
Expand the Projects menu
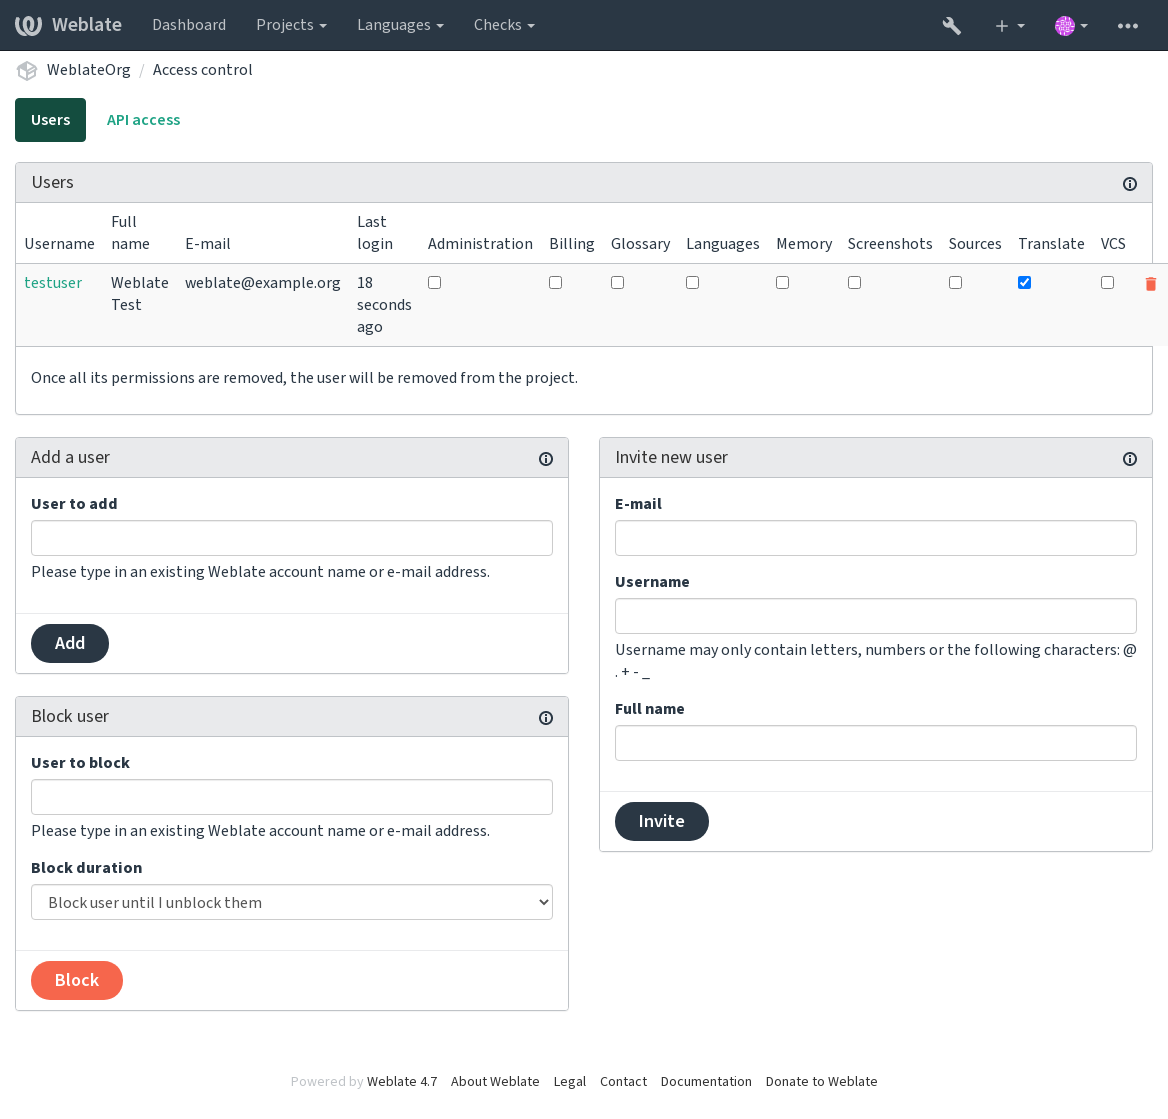(x=291, y=25)
